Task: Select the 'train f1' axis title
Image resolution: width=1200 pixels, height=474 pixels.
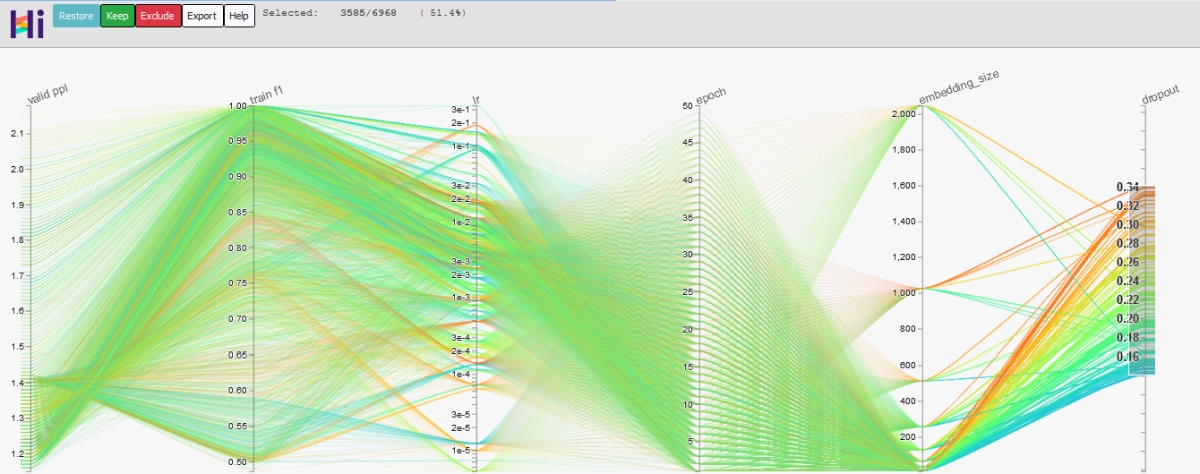Action: pos(266,93)
